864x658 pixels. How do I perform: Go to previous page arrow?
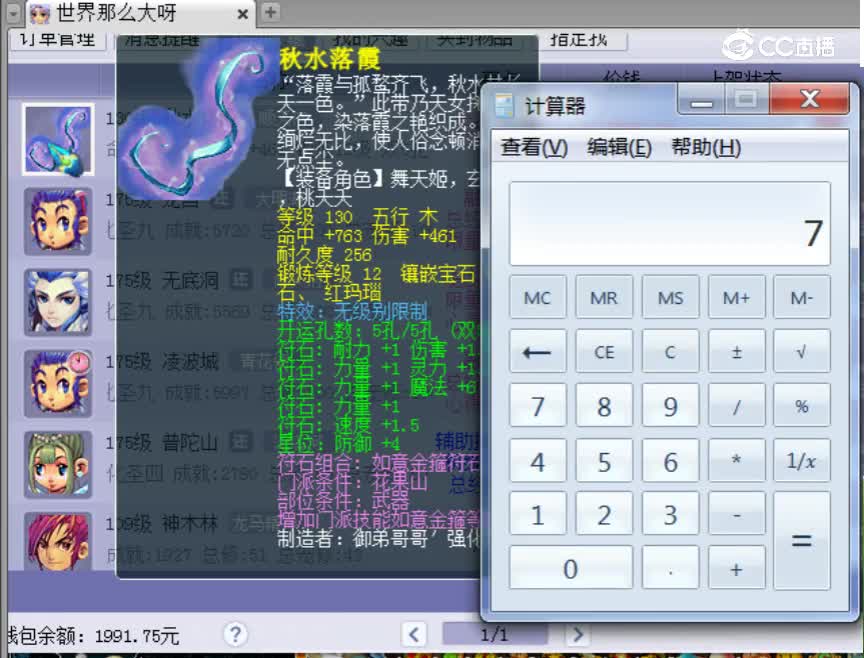click(414, 634)
